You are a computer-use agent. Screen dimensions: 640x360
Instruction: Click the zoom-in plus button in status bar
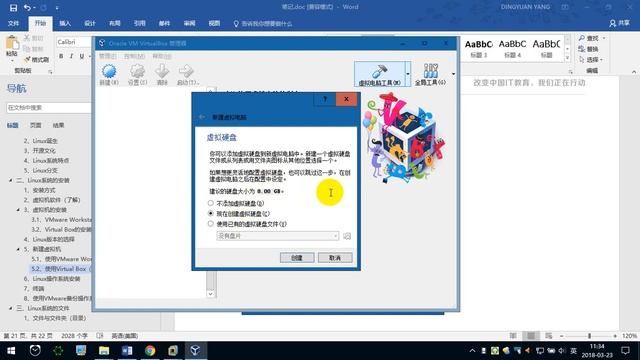(615, 336)
